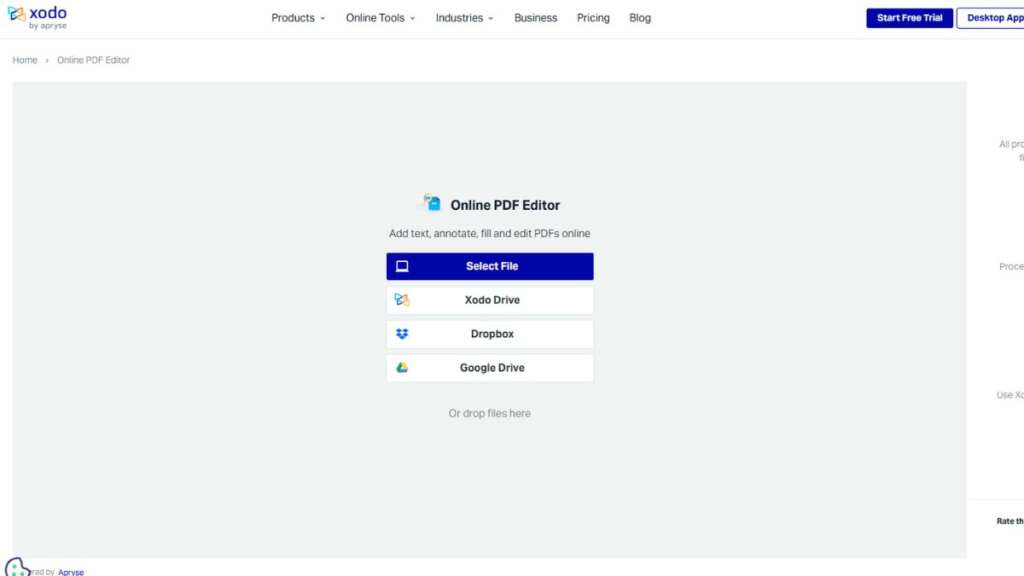Click the Xodo Drive logo icon
1024x576 pixels.
(x=402, y=300)
